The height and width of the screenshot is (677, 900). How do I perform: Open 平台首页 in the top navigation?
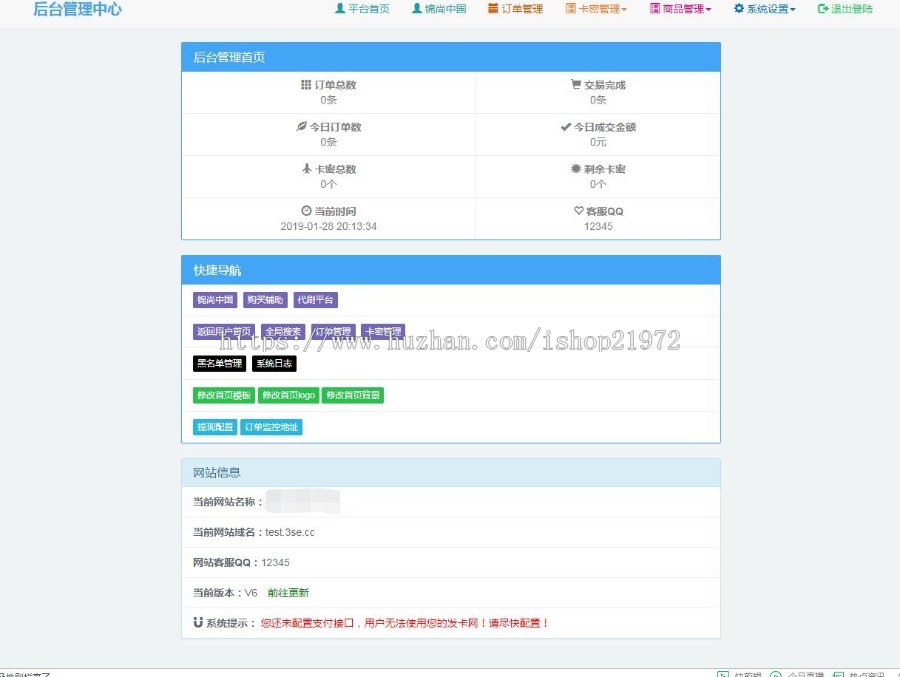click(x=362, y=9)
